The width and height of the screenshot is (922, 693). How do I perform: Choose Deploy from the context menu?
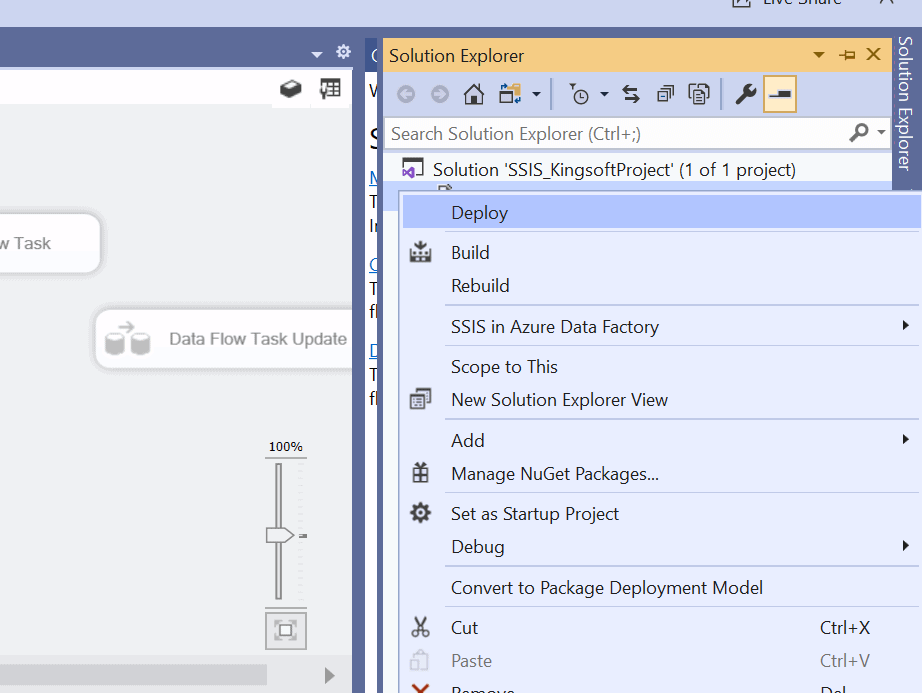[662, 212]
